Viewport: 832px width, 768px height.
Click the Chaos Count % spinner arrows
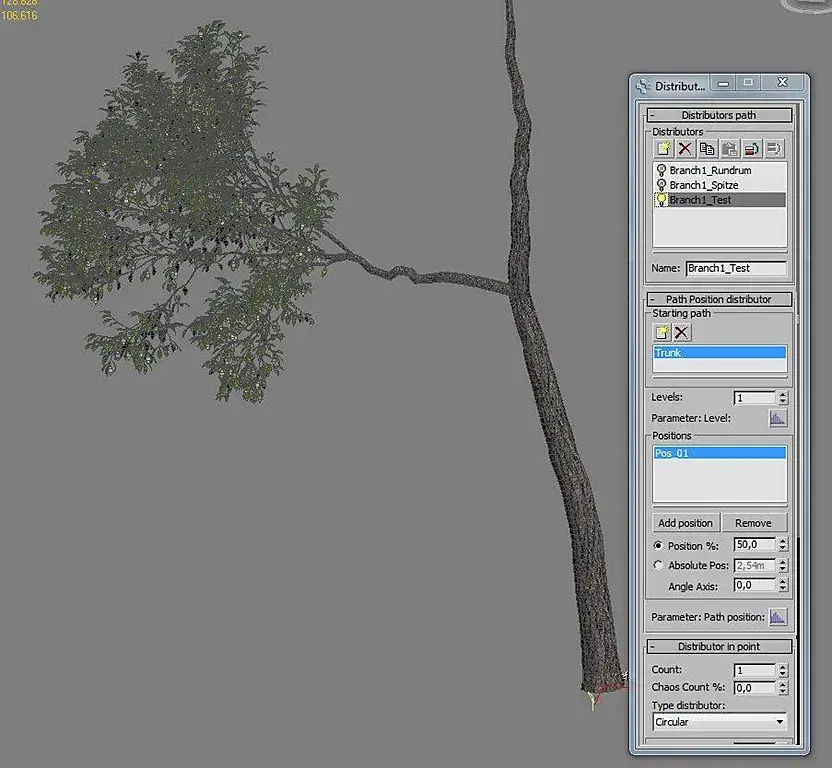click(782, 688)
